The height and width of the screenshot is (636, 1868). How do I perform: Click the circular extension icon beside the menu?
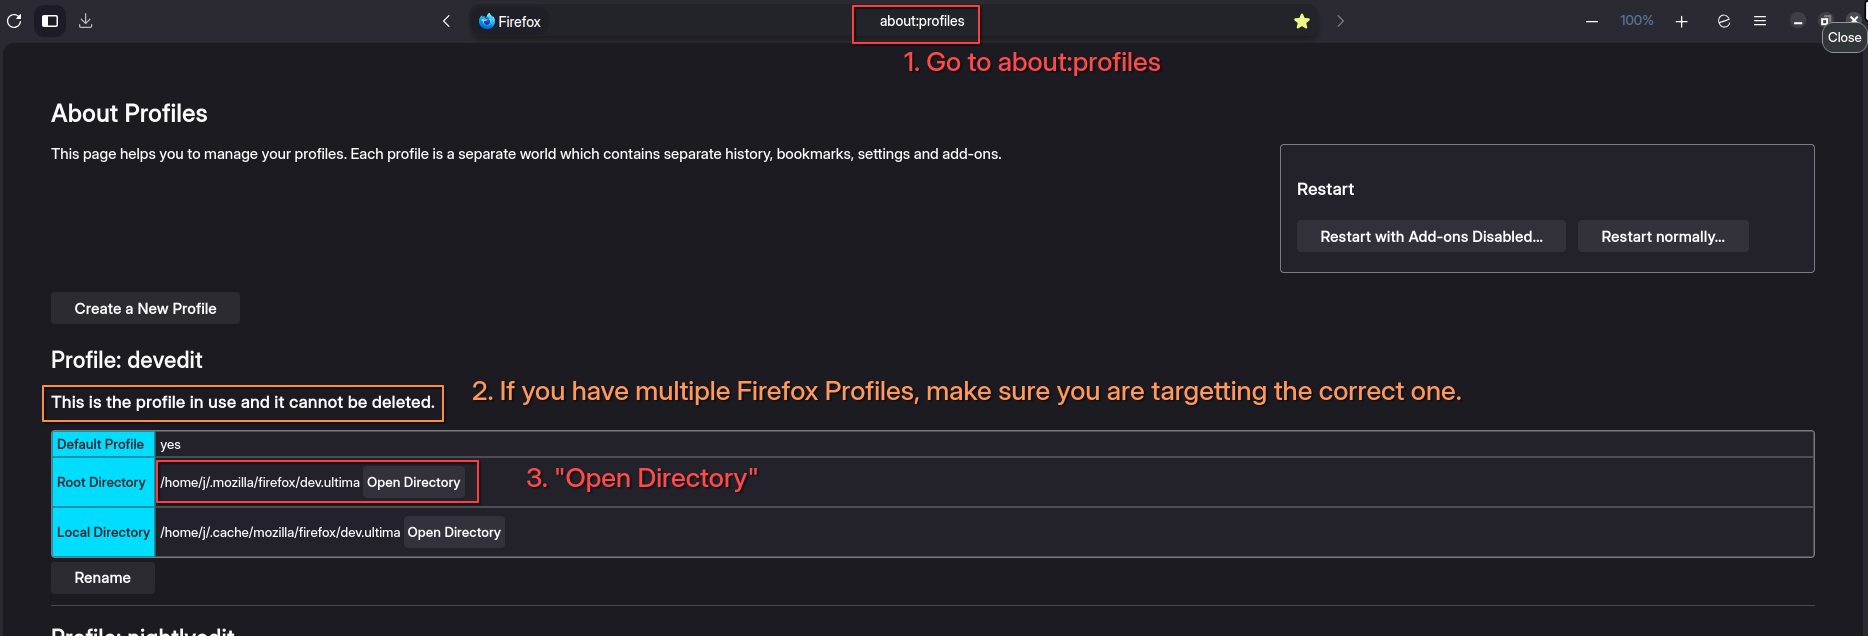coord(1724,21)
